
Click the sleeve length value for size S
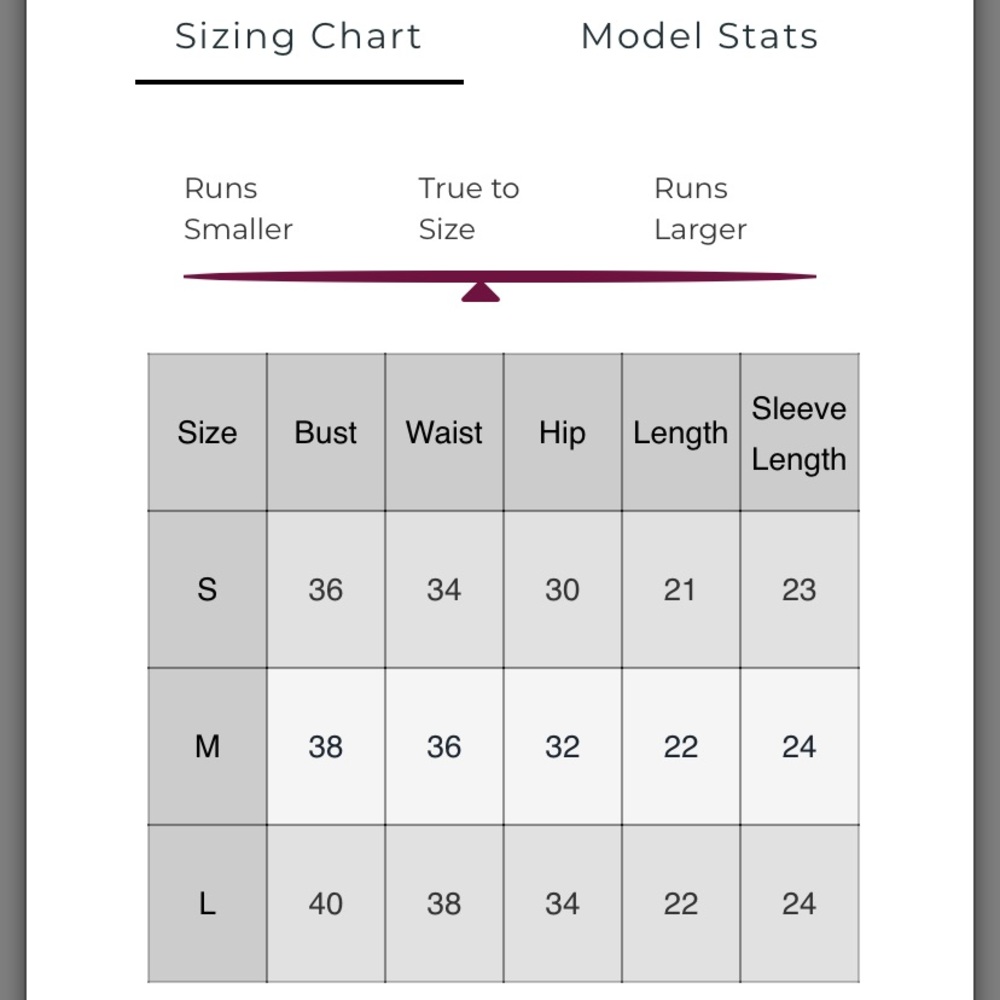[799, 590]
